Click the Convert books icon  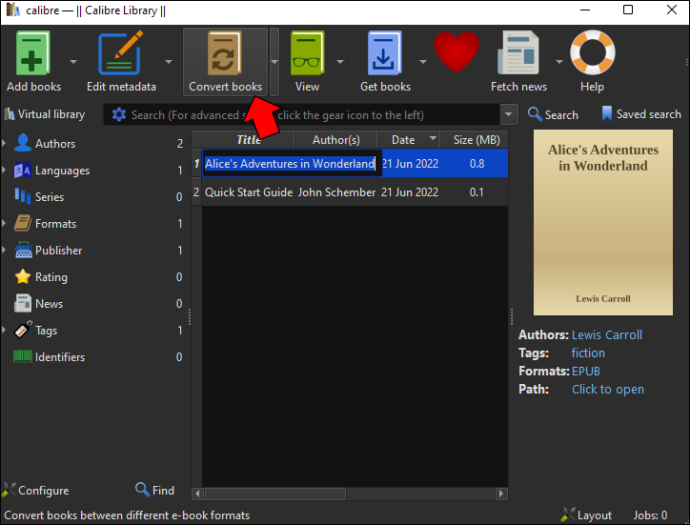pos(224,53)
